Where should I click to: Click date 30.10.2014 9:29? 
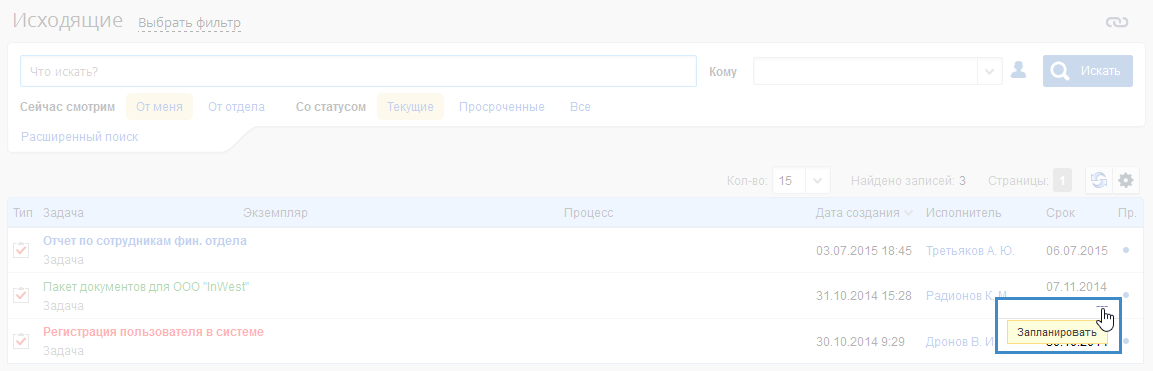click(x=860, y=342)
